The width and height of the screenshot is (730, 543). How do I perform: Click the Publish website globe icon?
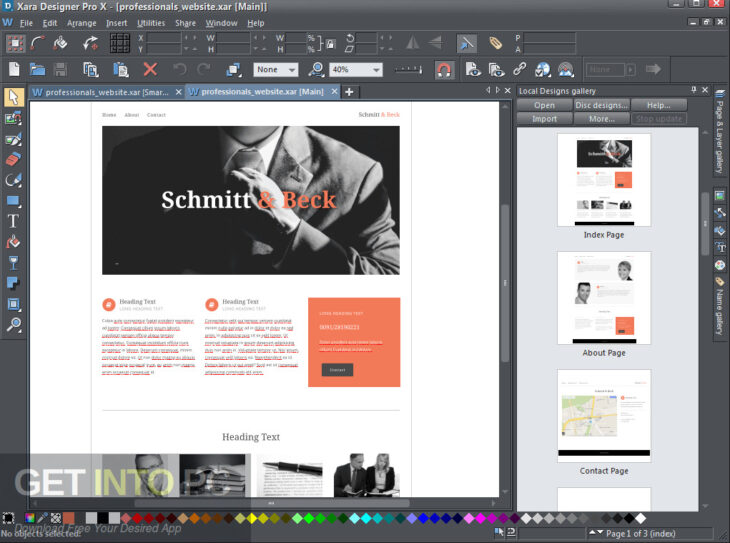coord(542,69)
